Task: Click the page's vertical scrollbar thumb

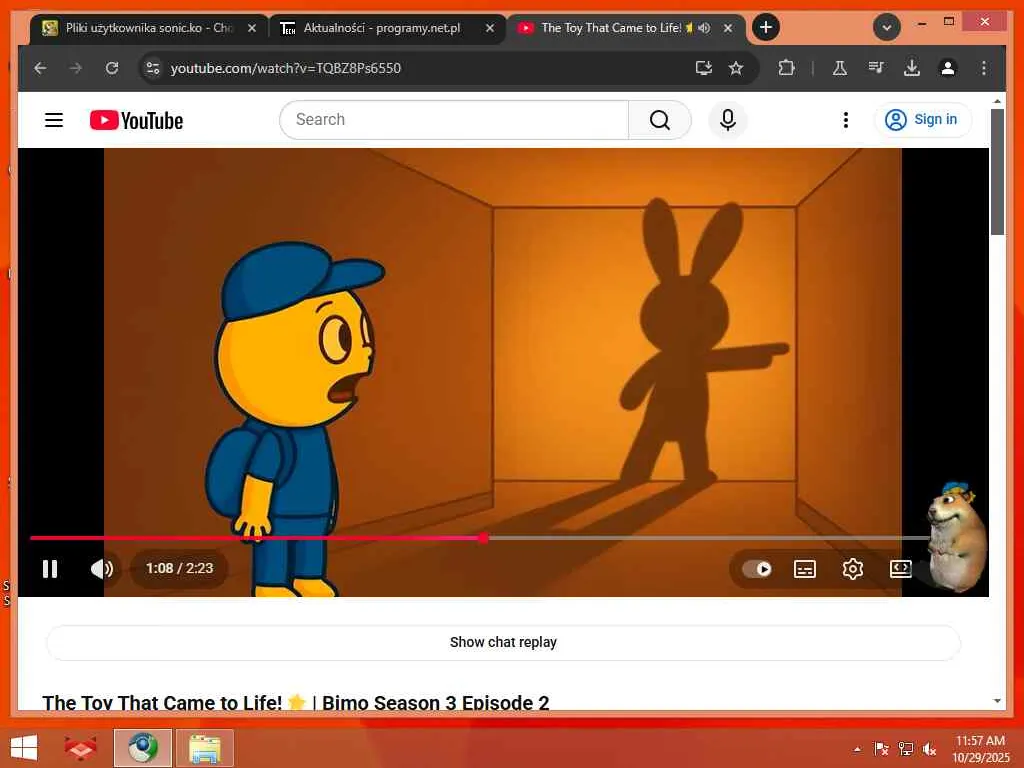Action: click(x=997, y=172)
